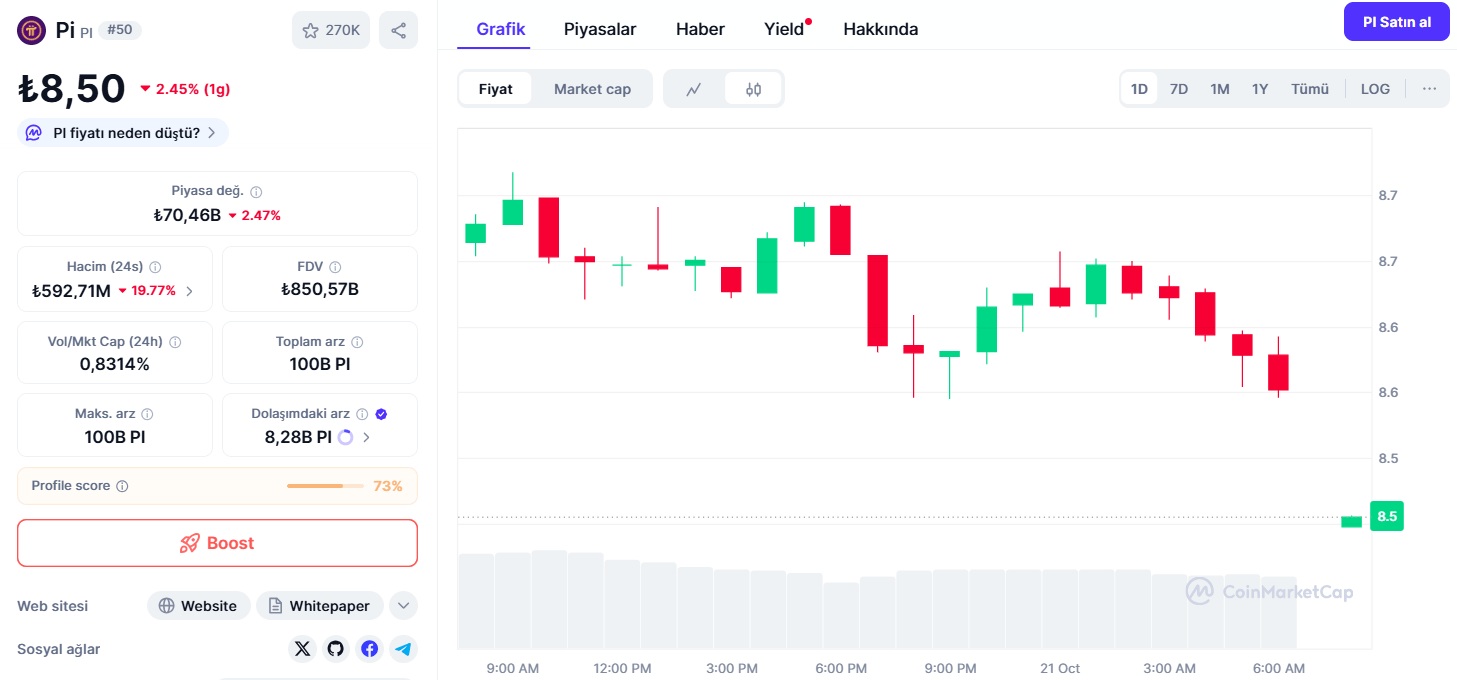Open the Whitepaper link
Screen dimensions: 1457x680
tap(320, 606)
